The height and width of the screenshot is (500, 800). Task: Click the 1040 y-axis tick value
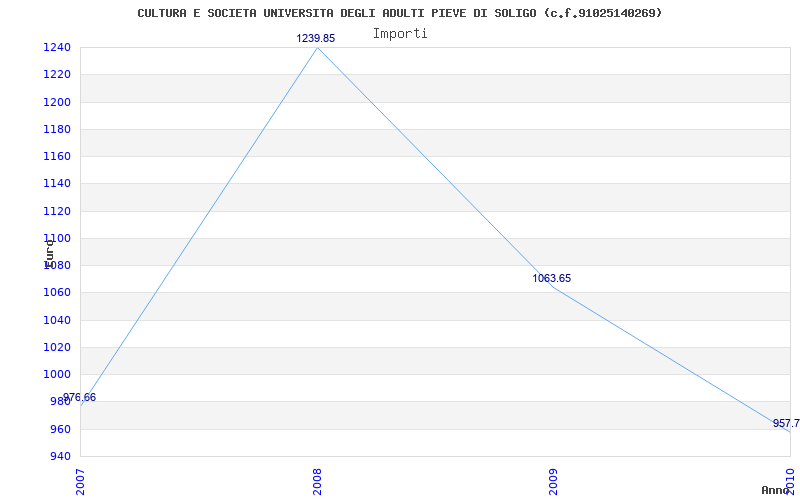[x=57, y=320]
